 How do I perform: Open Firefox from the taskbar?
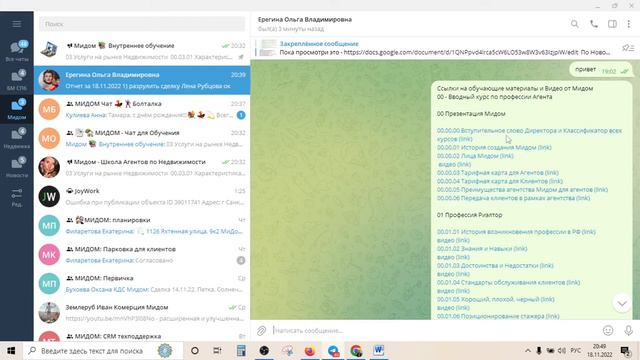pyautogui.click(x=310, y=351)
